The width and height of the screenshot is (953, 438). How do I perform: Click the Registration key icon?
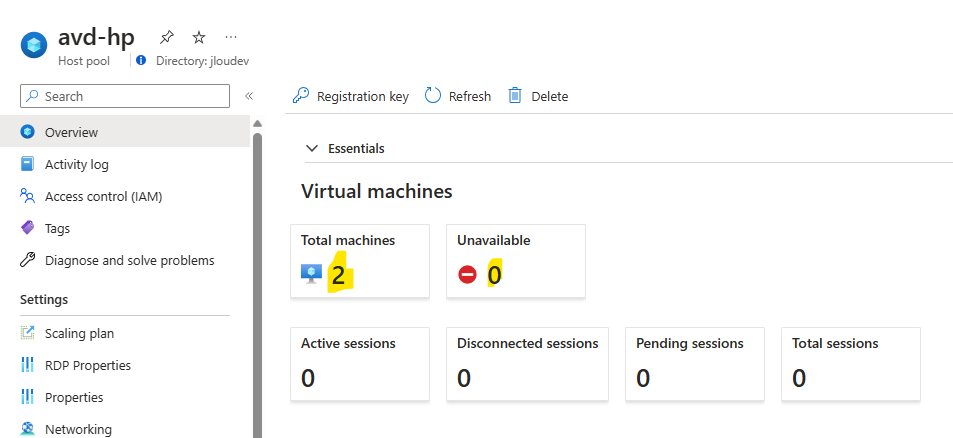pos(301,96)
